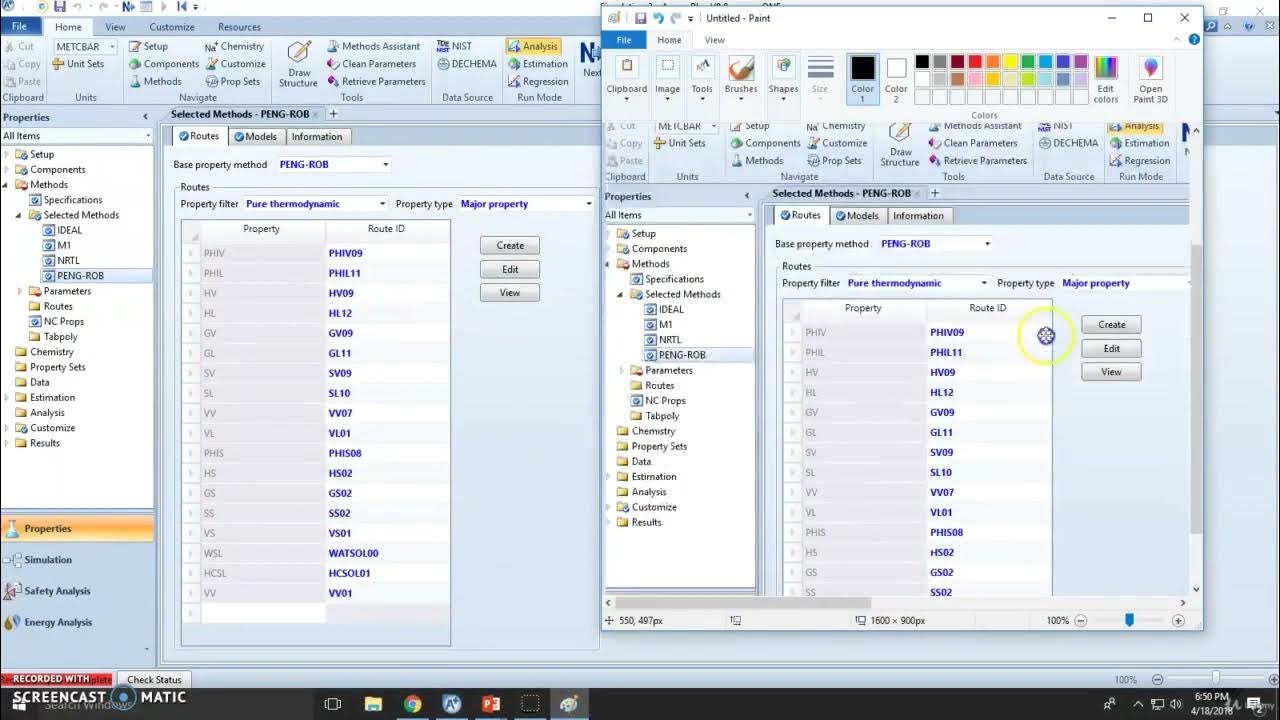Open Simulation environment in Aspen sidebar
The width and height of the screenshot is (1280, 720).
tap(76, 560)
